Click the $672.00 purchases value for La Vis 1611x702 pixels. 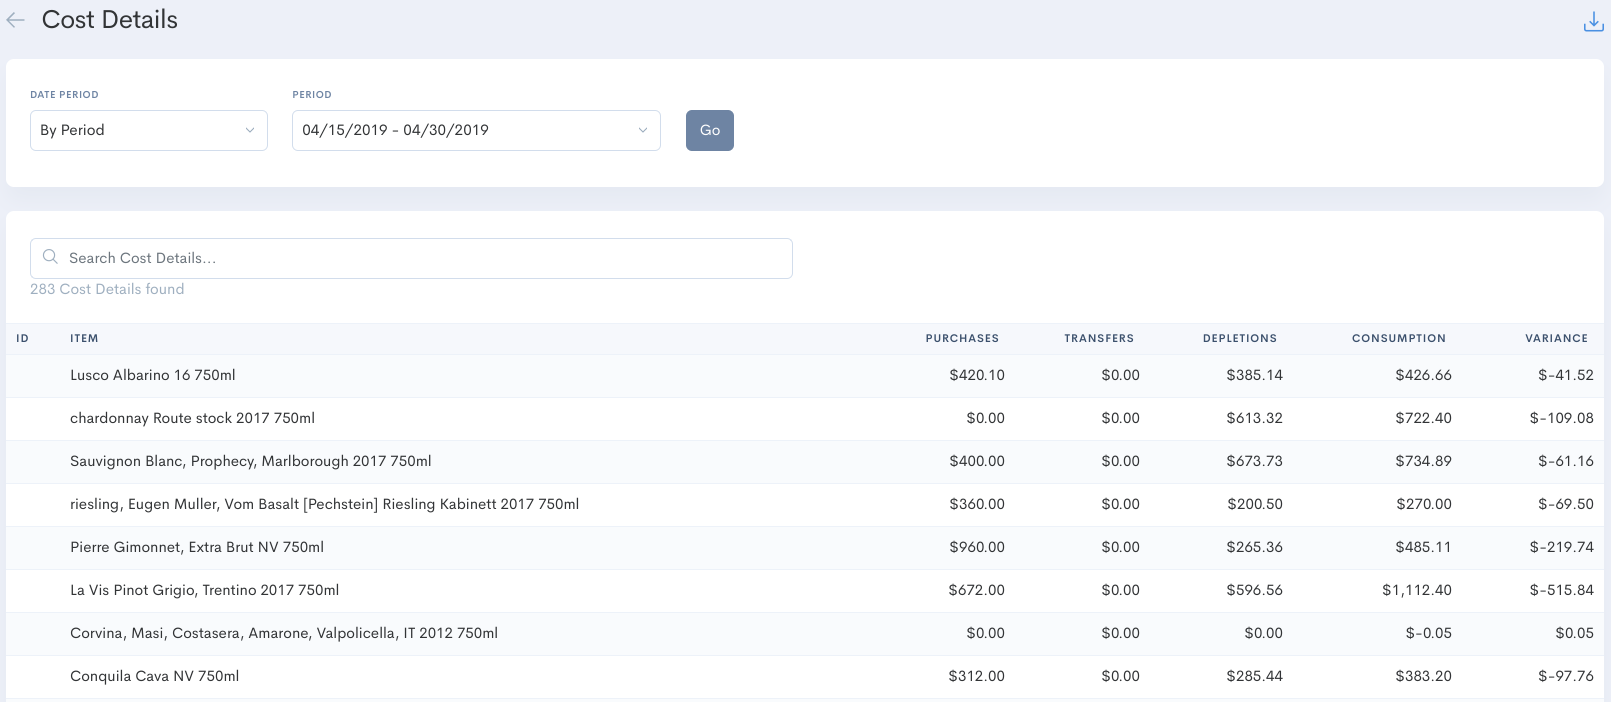click(x=977, y=590)
